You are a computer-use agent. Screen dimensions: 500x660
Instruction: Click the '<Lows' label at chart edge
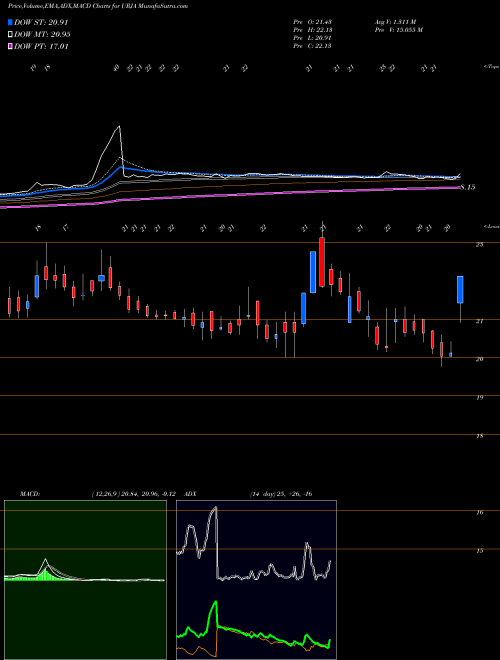(492, 226)
